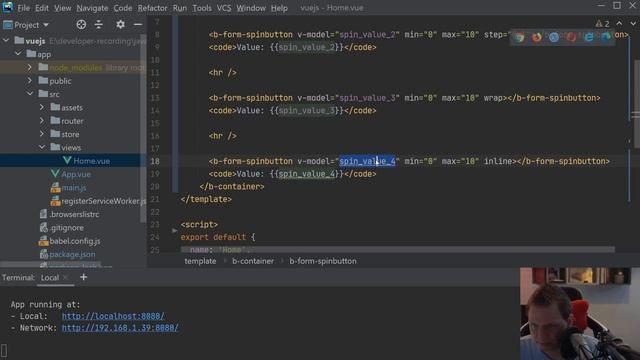Viewport: 640px width, 360px height.
Task: Select Home.vue in project tree
Action: (x=91, y=161)
